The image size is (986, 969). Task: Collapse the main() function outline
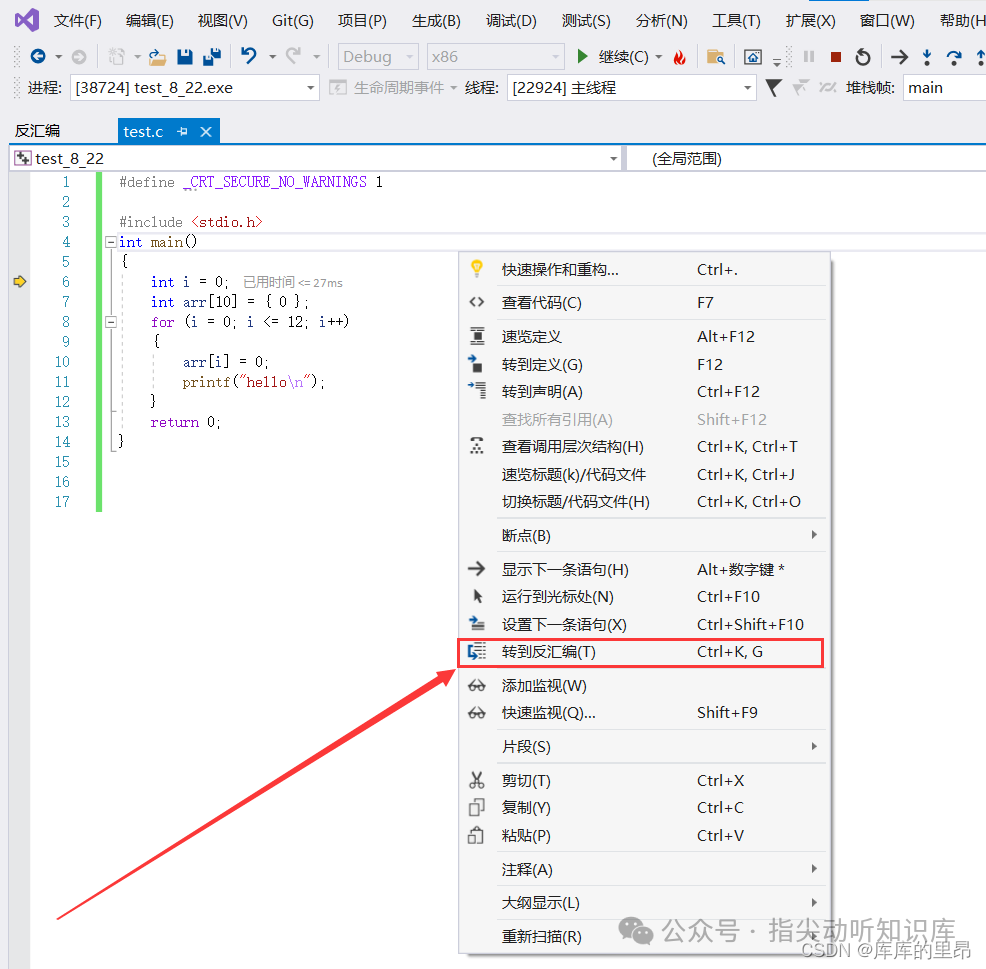point(110,242)
